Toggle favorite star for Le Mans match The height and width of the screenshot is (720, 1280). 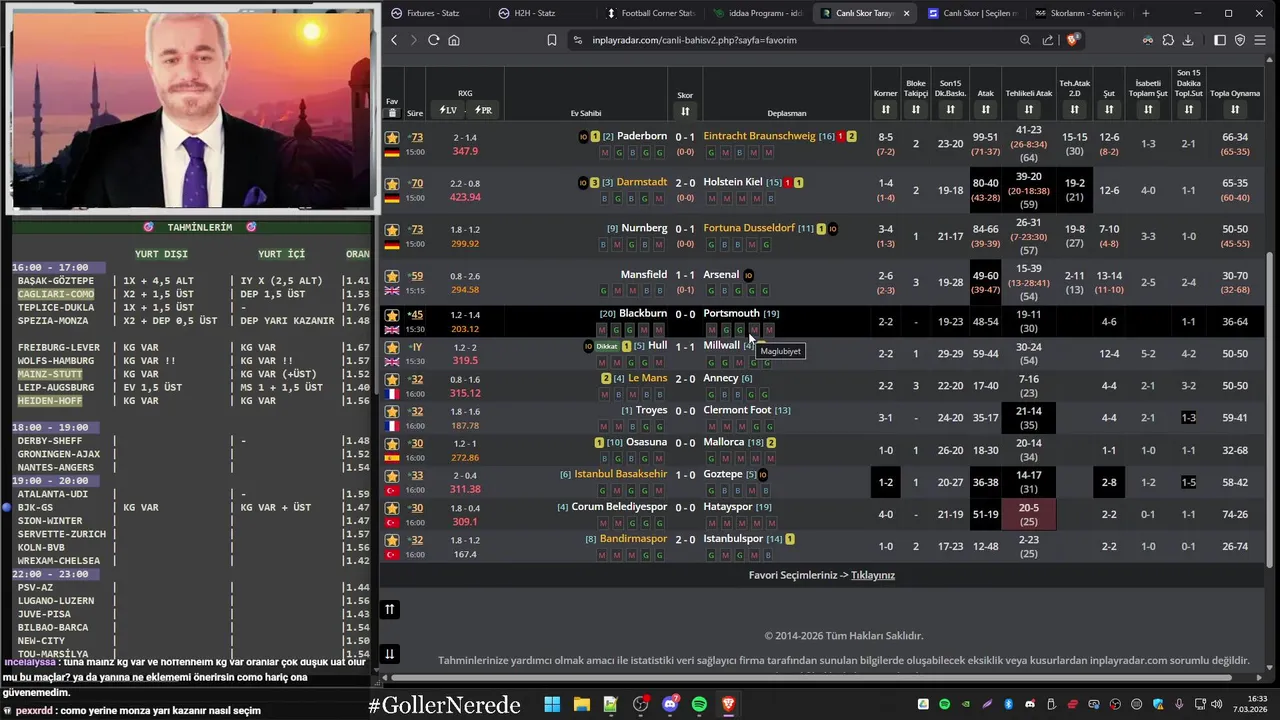pyautogui.click(x=392, y=380)
